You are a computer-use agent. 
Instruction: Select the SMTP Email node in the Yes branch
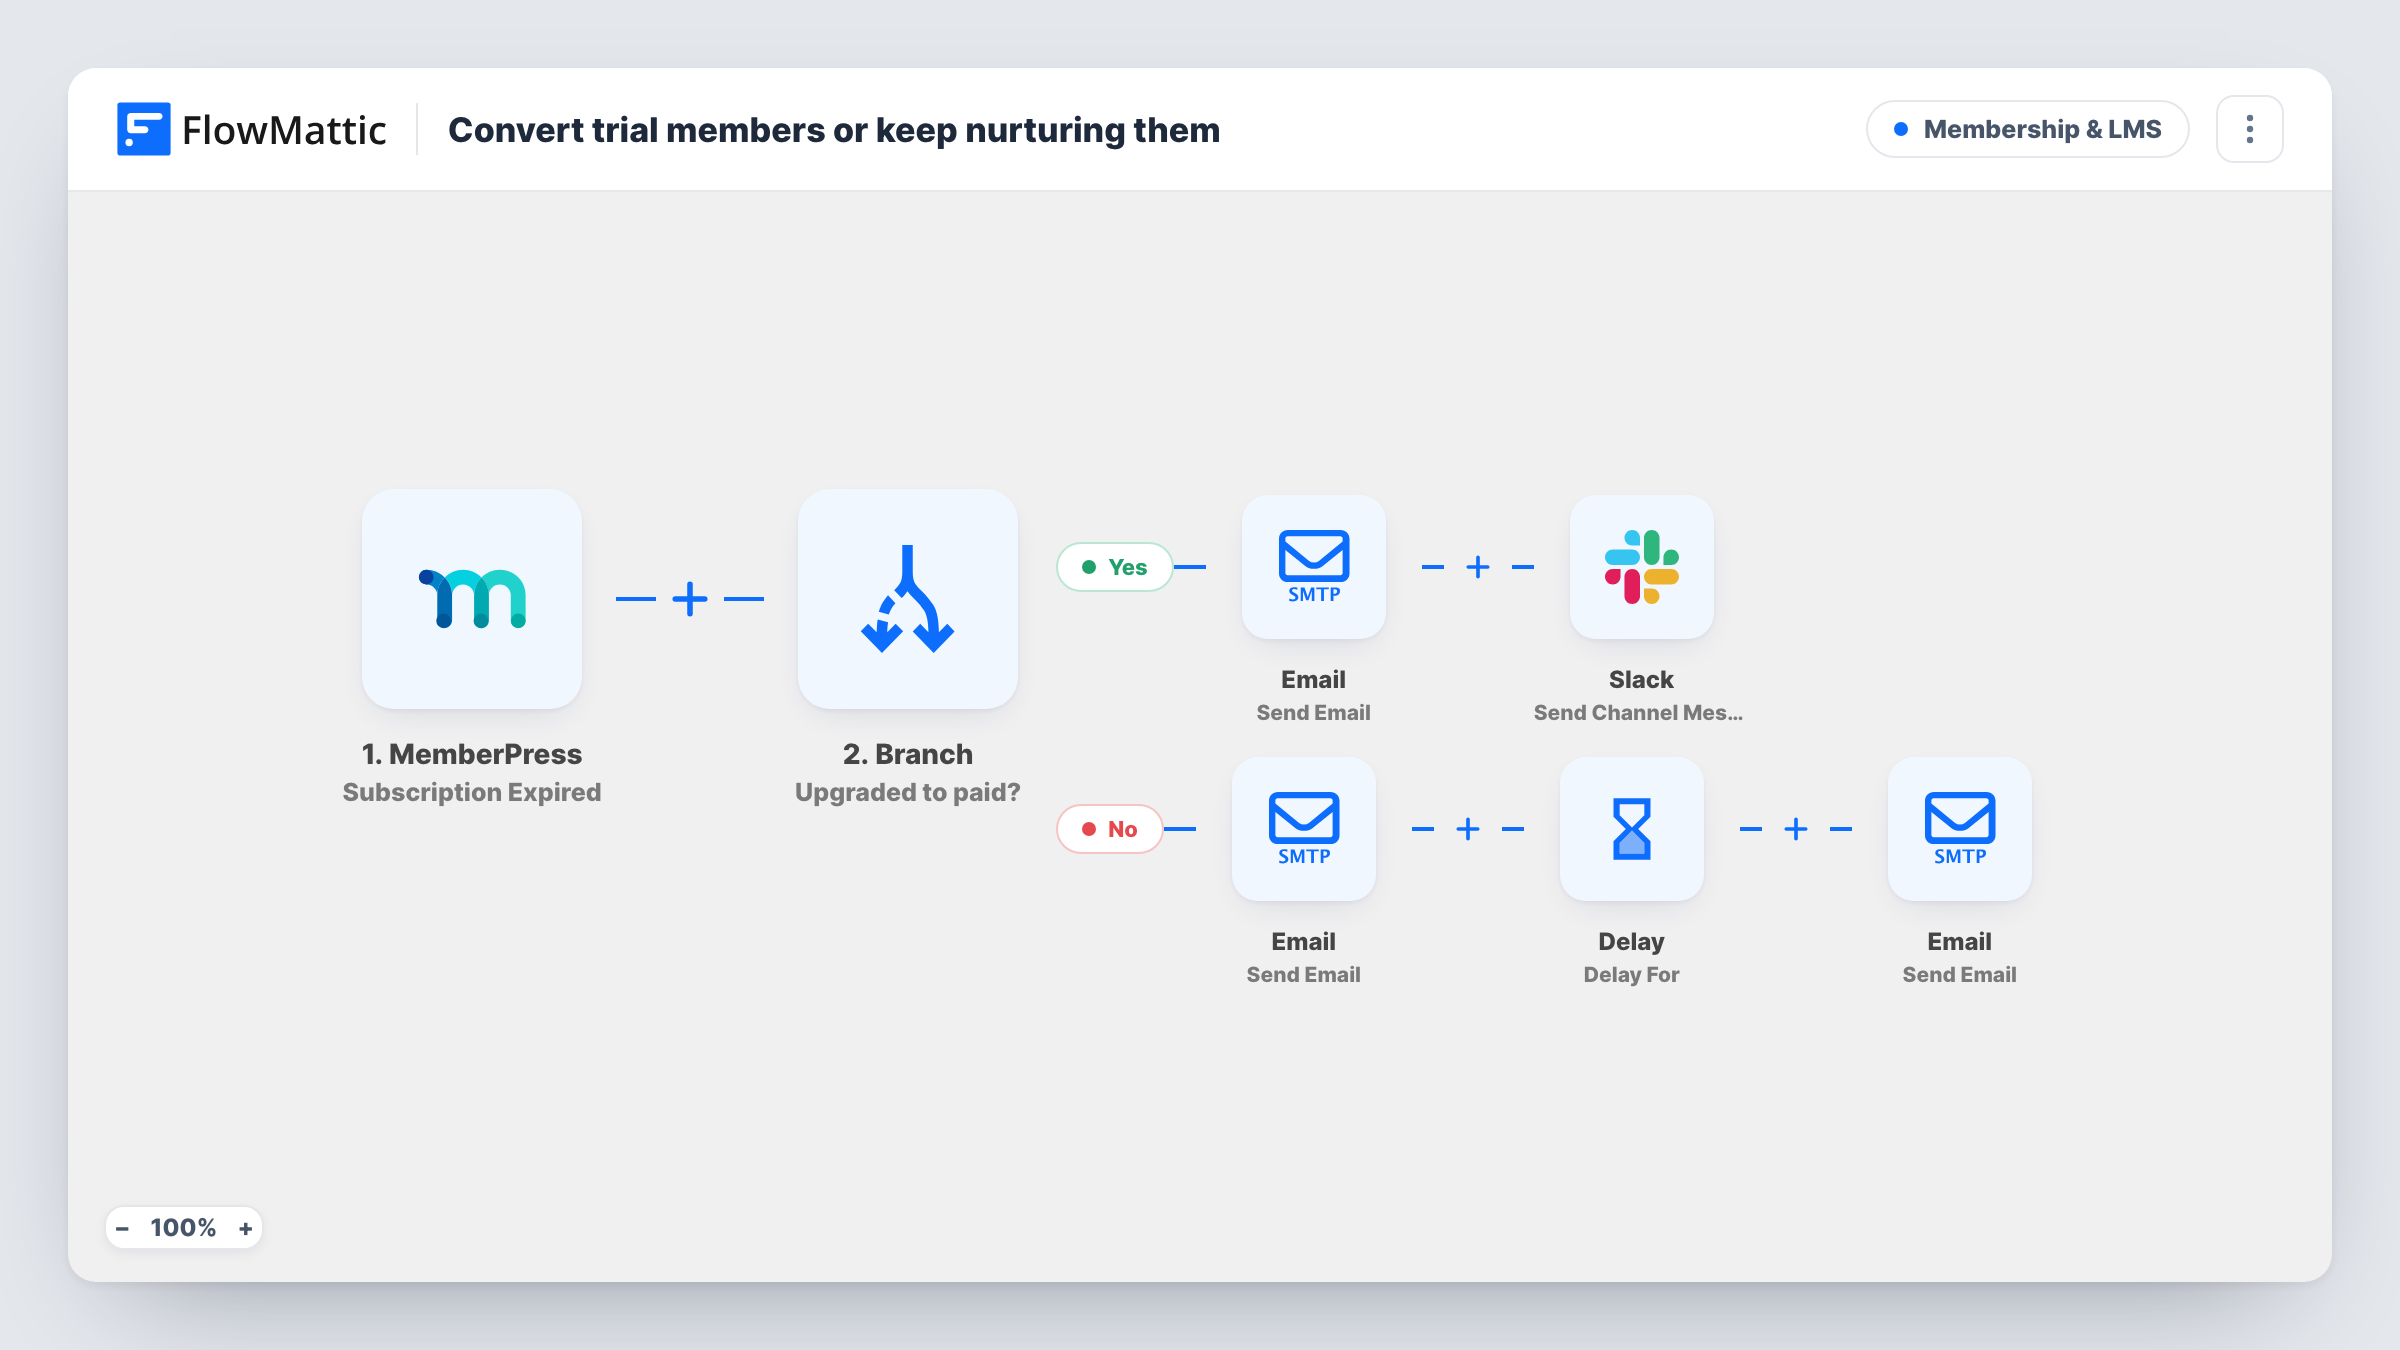[1314, 567]
